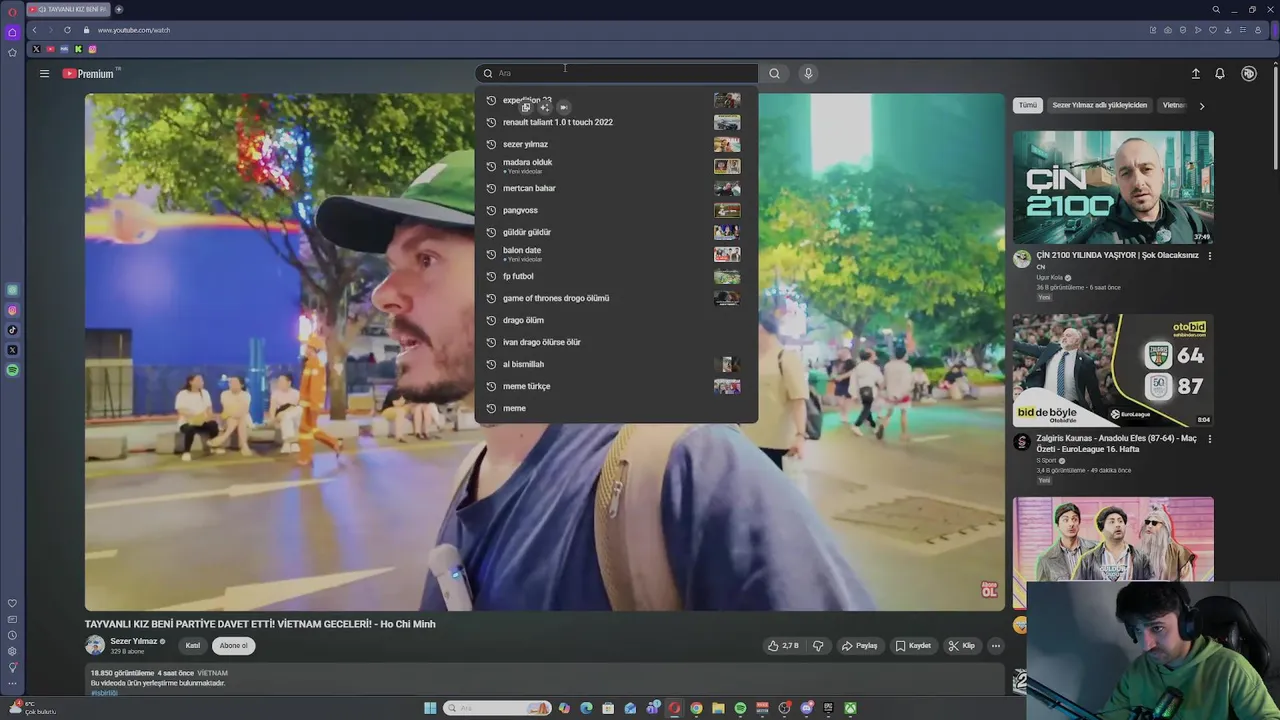Click the Windows taskbar search box
The height and width of the screenshot is (720, 1280).
[496, 708]
